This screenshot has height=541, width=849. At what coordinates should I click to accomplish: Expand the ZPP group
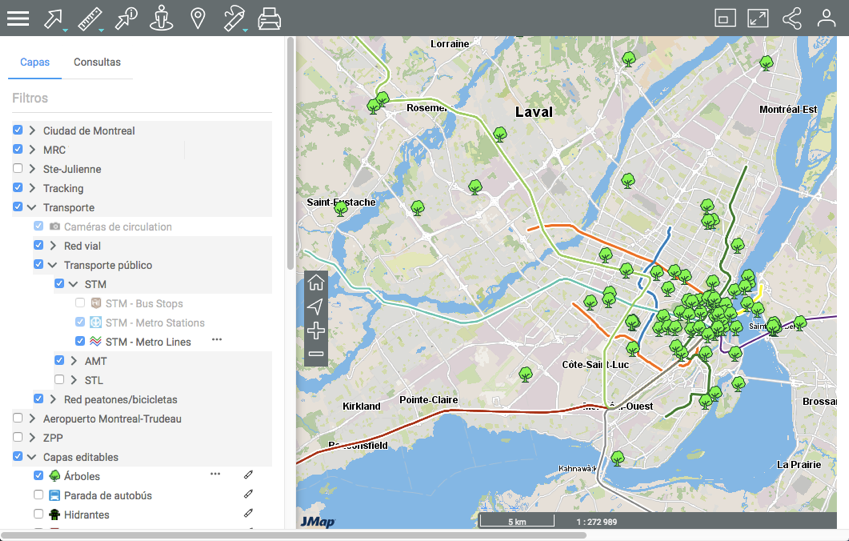click(x=32, y=438)
